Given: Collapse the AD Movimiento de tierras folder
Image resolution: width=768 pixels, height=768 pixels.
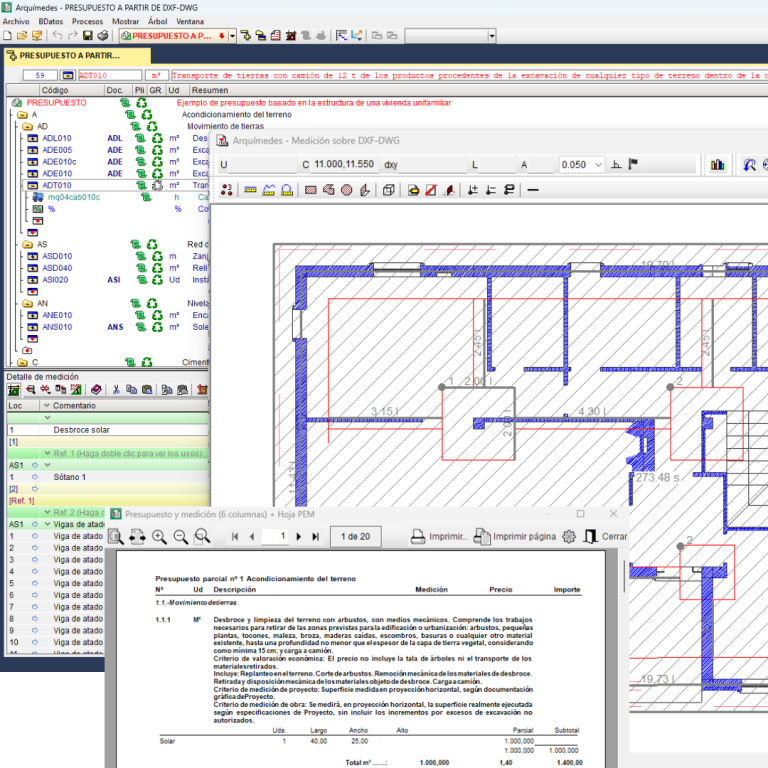Looking at the screenshot, I should [x=27, y=127].
